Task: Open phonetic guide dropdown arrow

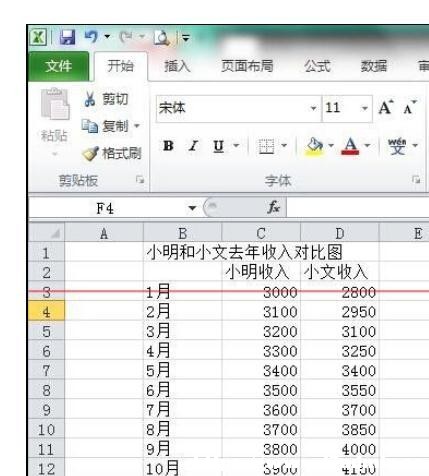Action: pyautogui.click(x=415, y=145)
